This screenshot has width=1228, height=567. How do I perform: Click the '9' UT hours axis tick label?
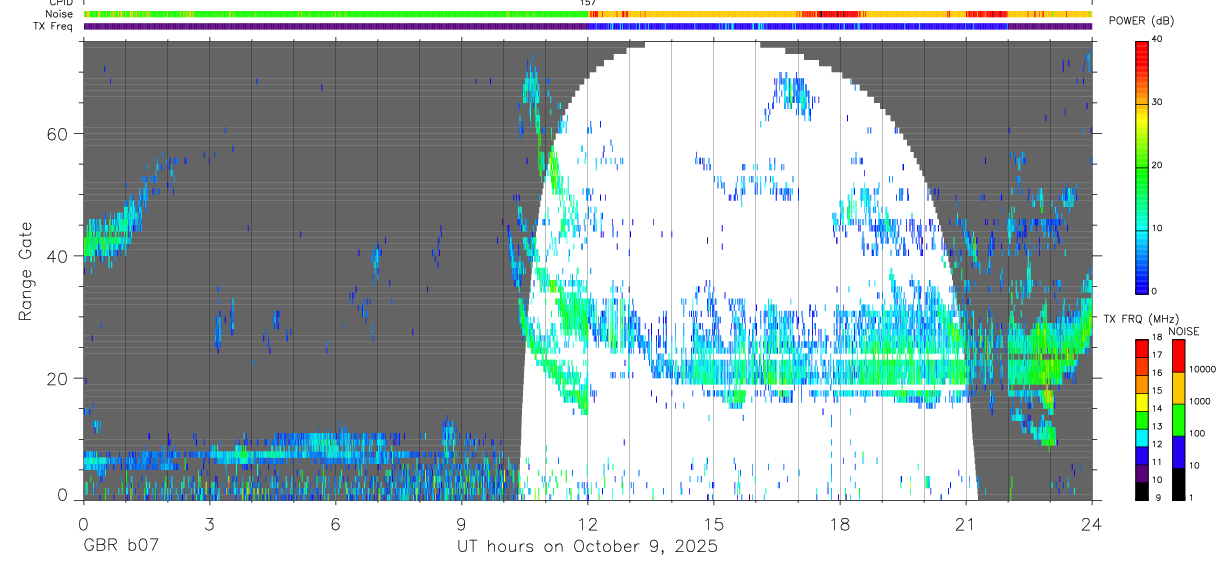(x=462, y=523)
